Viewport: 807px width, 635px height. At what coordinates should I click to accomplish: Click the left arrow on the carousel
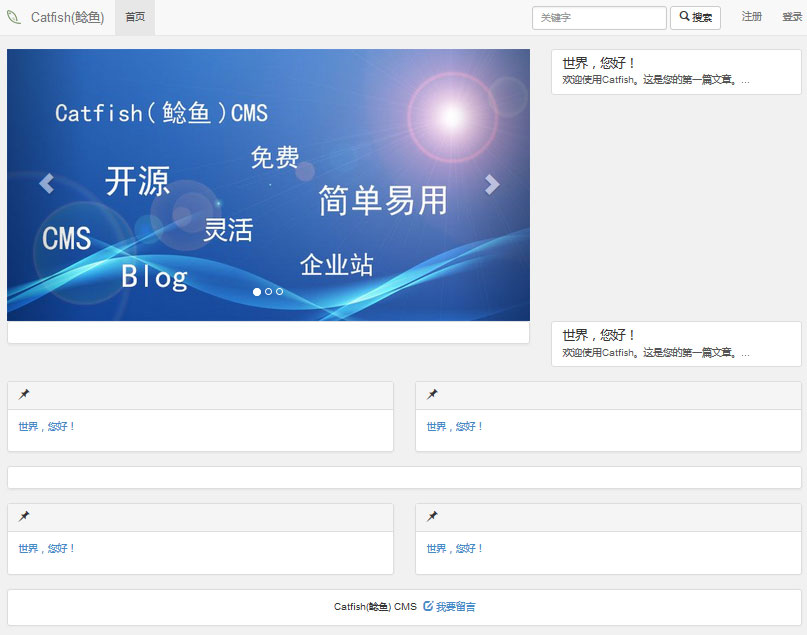(47, 184)
